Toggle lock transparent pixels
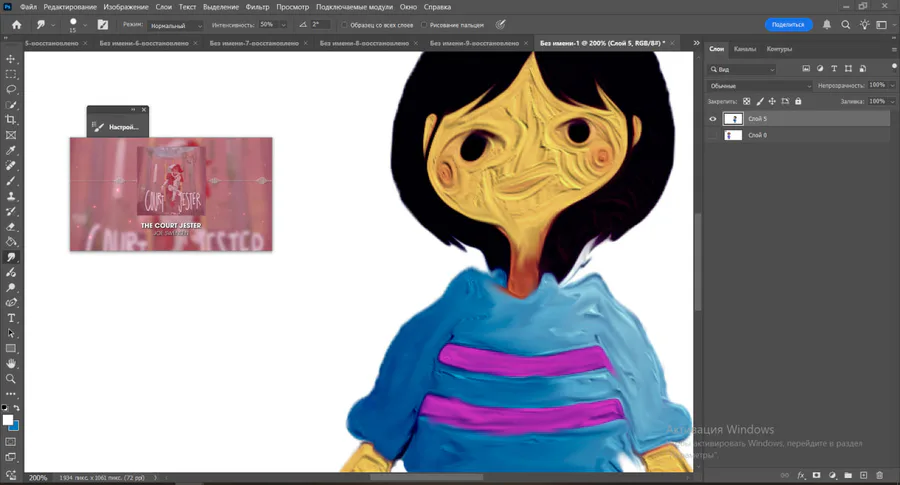This screenshot has height=485, width=900. tap(746, 102)
